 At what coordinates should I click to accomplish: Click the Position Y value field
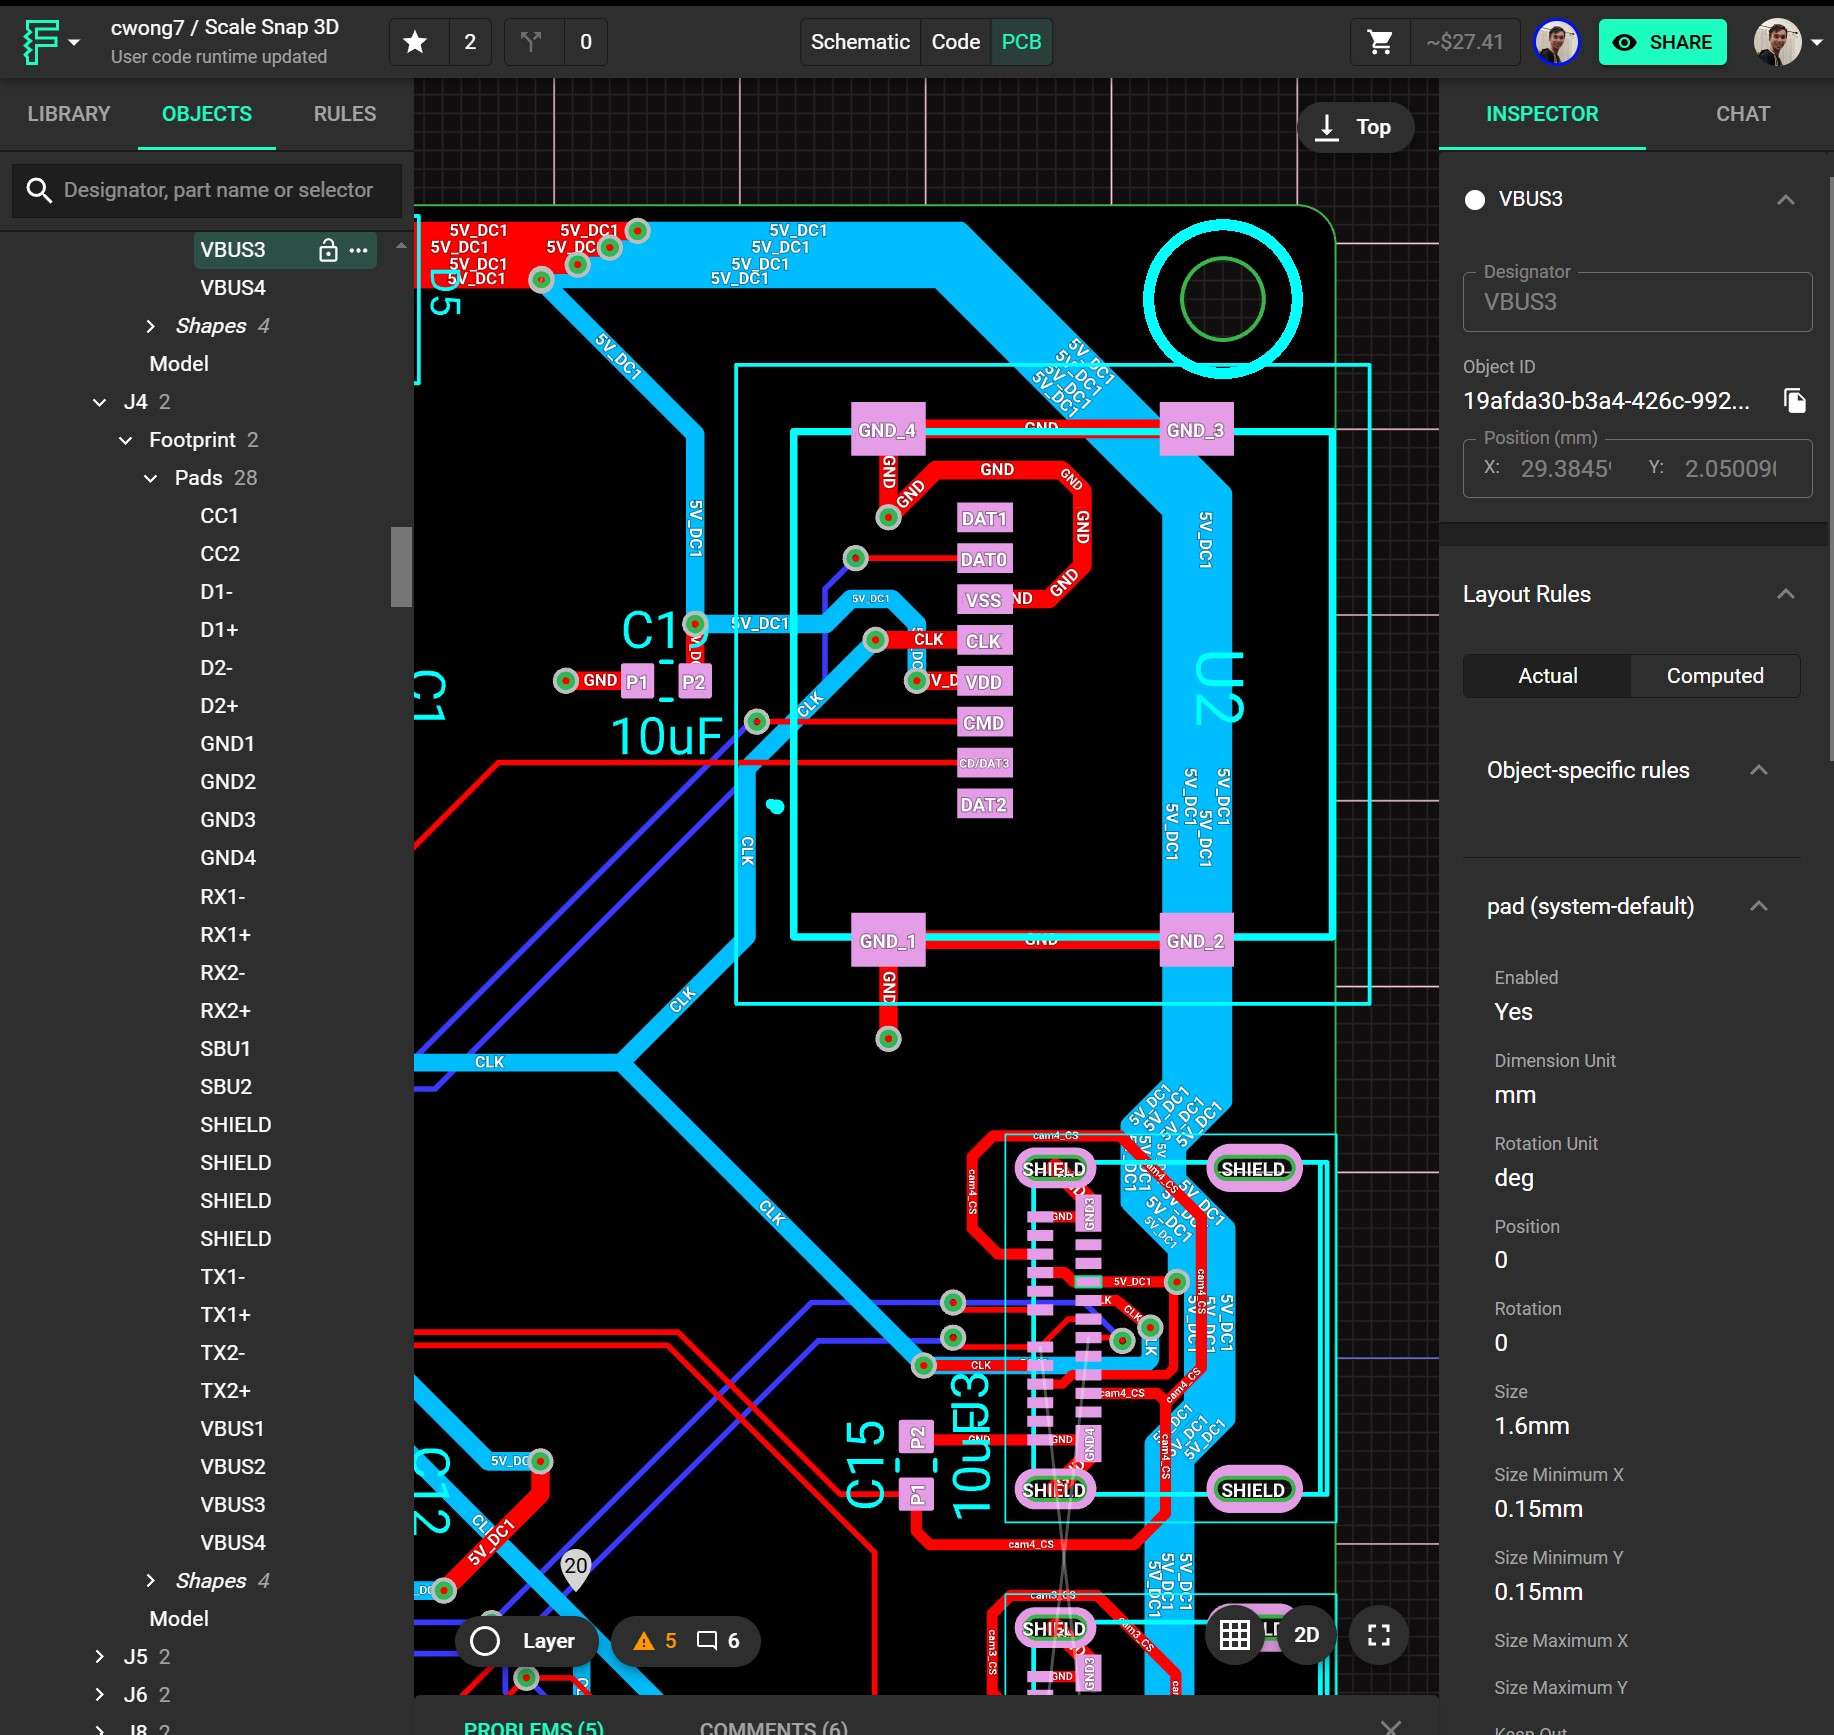coord(1730,468)
